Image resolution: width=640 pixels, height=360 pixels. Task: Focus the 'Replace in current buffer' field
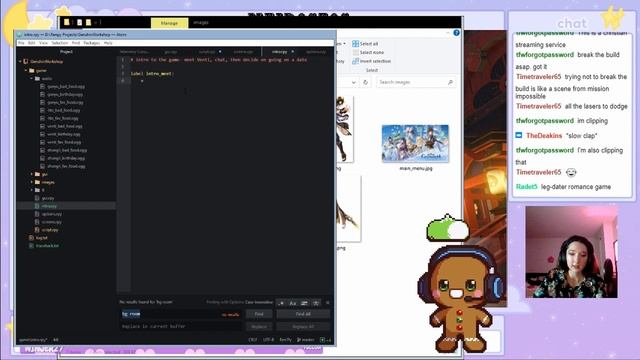(181, 327)
